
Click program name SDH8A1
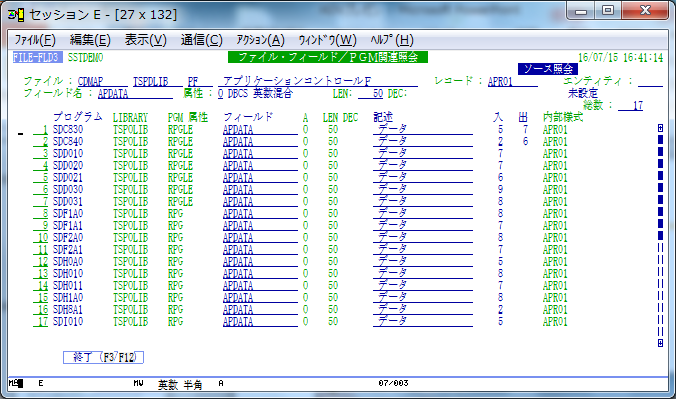point(68,309)
